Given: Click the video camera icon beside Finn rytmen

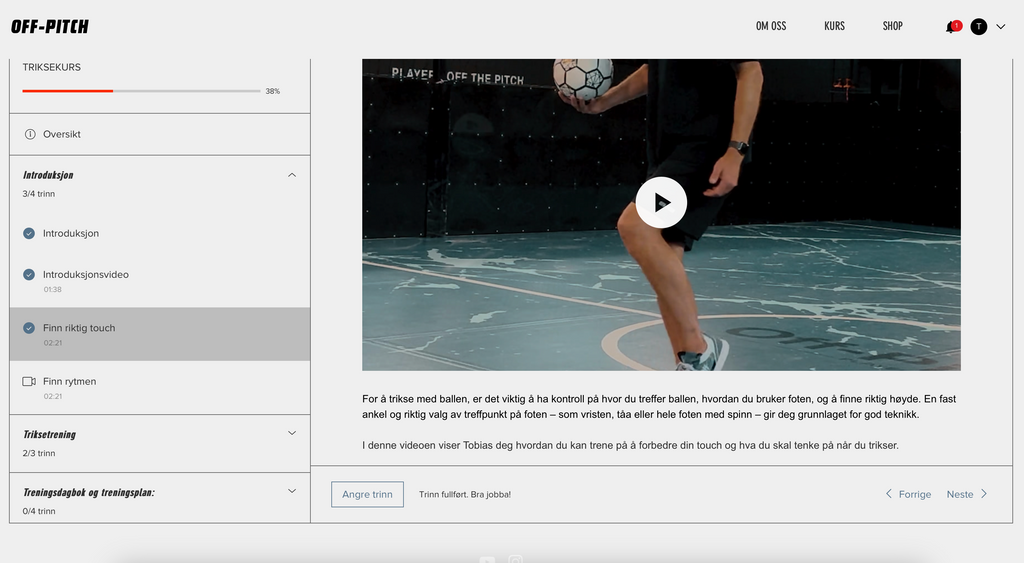Looking at the screenshot, I should click(29, 381).
